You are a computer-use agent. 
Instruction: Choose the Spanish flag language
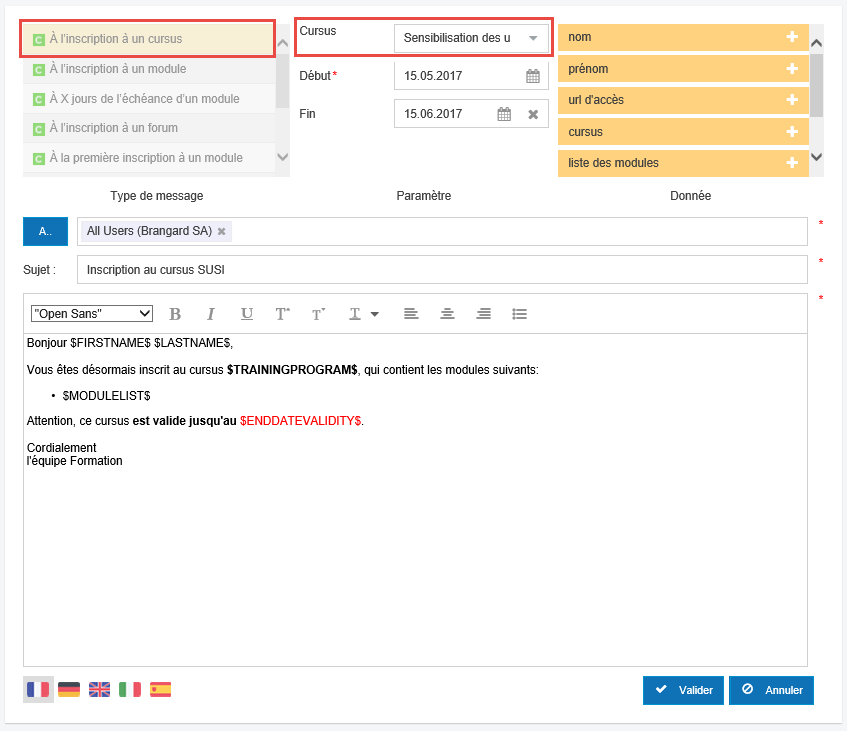pos(160,689)
